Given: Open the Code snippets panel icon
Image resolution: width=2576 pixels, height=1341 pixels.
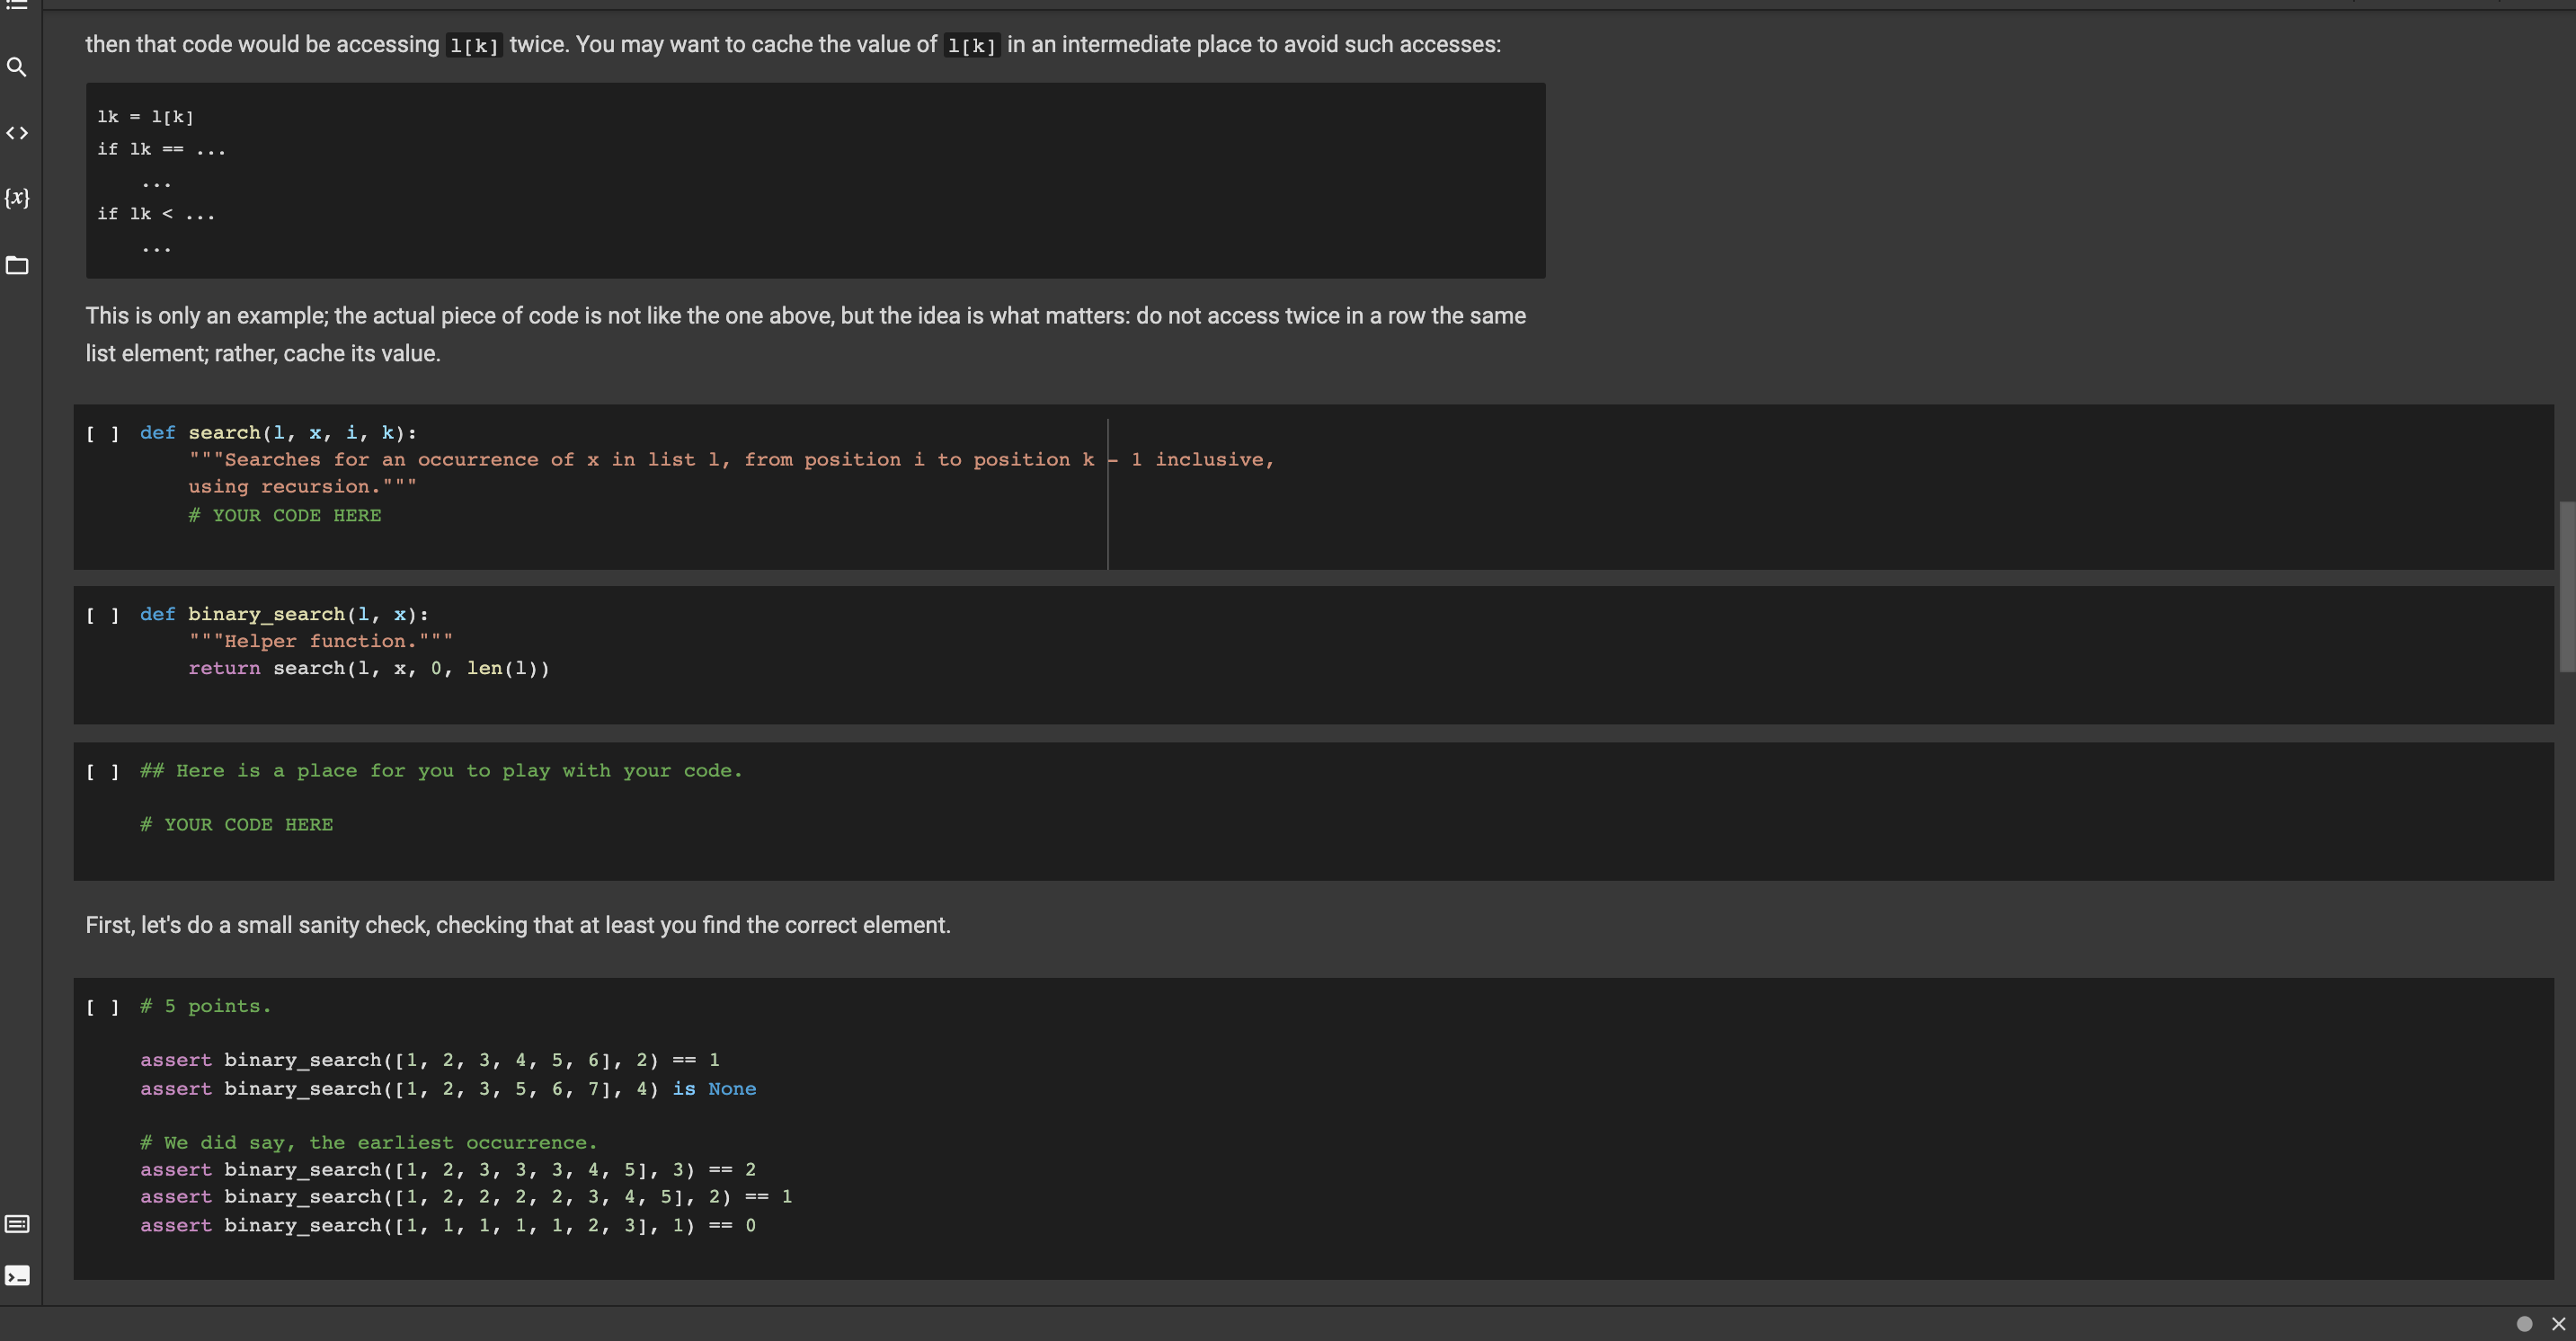Looking at the screenshot, I should (x=17, y=132).
